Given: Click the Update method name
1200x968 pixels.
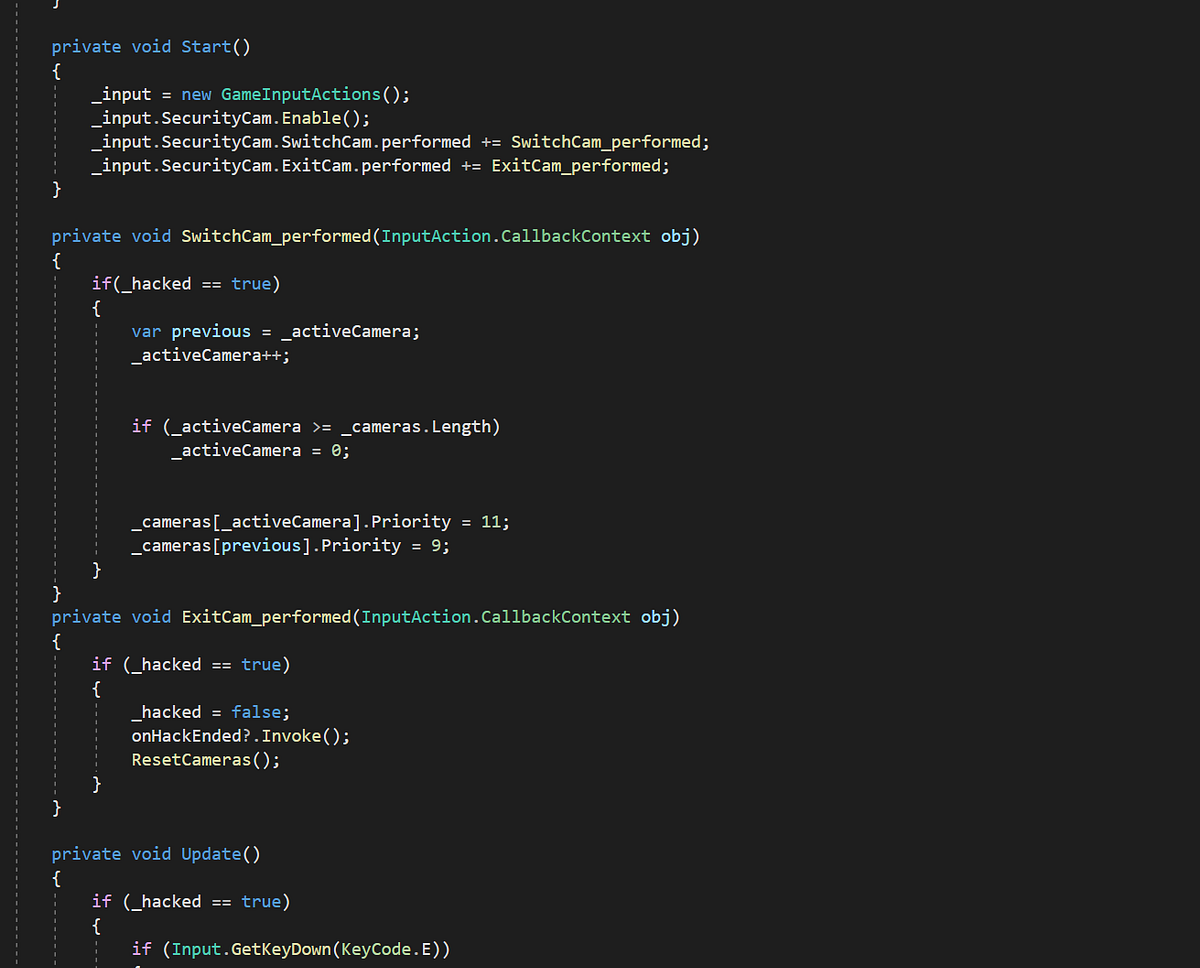Looking at the screenshot, I should coord(210,854).
